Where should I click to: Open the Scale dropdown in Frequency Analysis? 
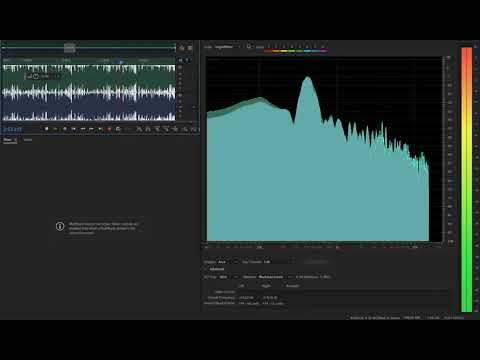[x=228, y=47]
